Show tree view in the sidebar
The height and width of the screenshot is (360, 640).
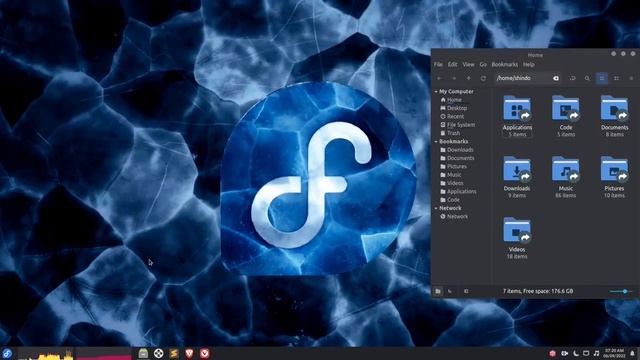(x=450, y=291)
